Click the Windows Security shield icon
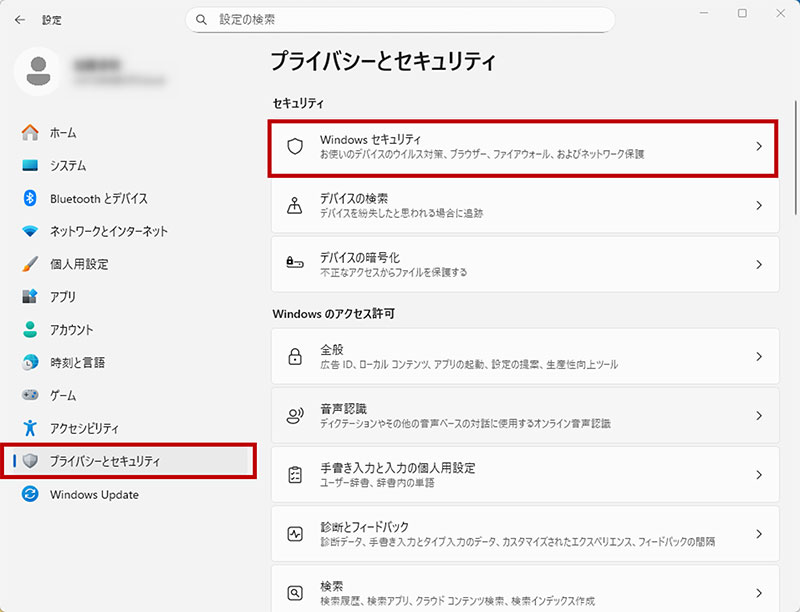Viewport: 800px width, 612px height. (x=293, y=147)
